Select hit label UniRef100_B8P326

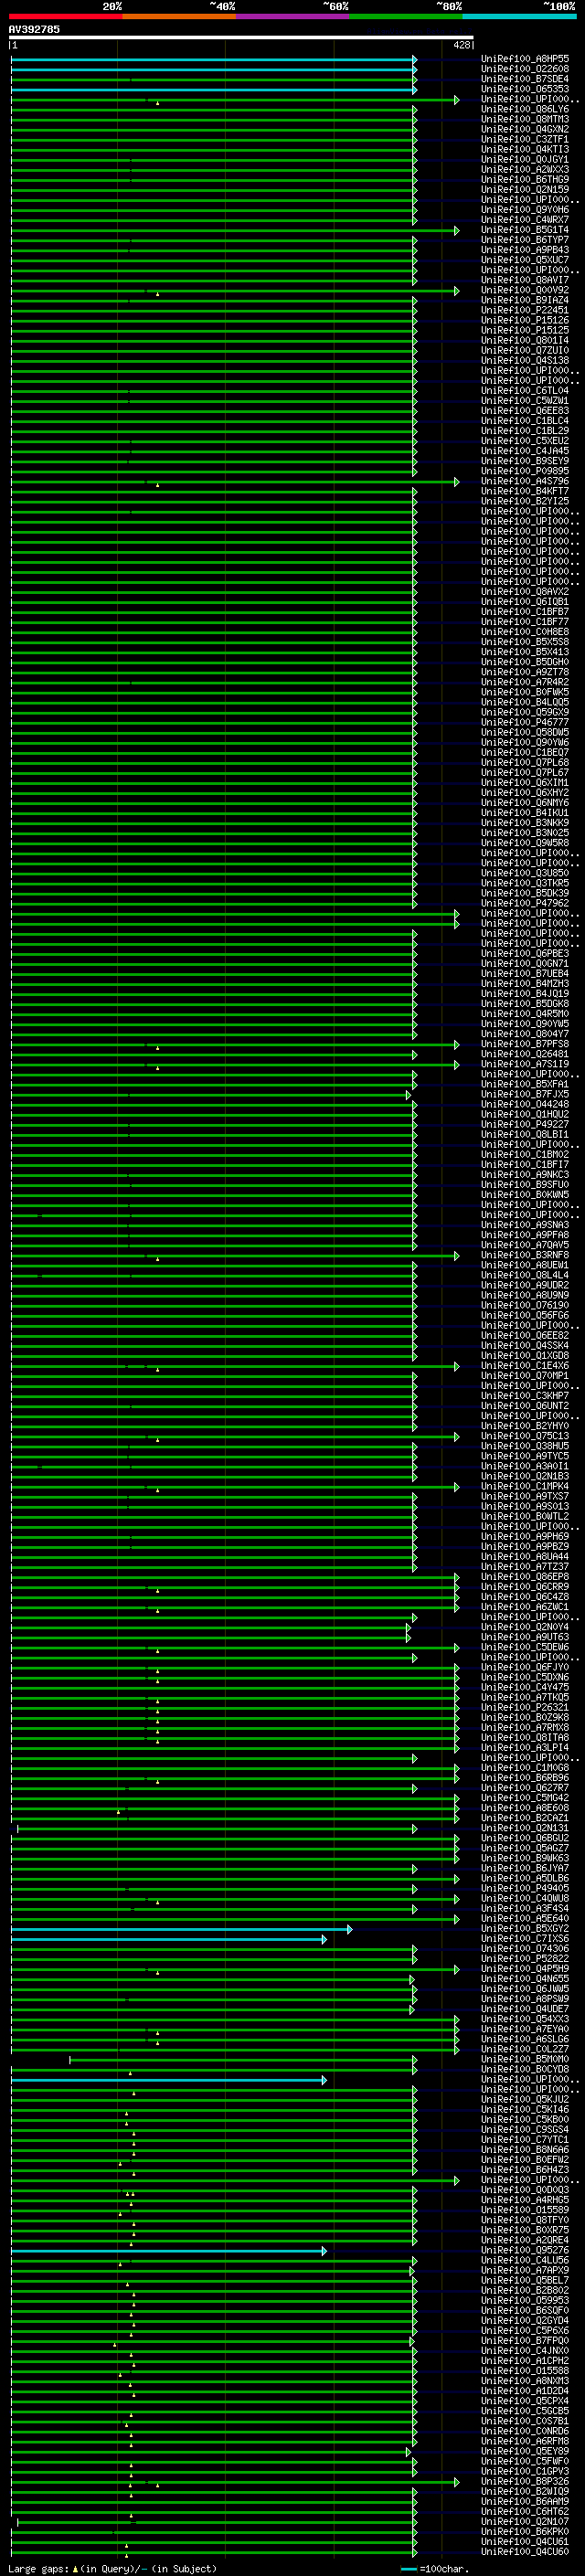click(x=525, y=2481)
